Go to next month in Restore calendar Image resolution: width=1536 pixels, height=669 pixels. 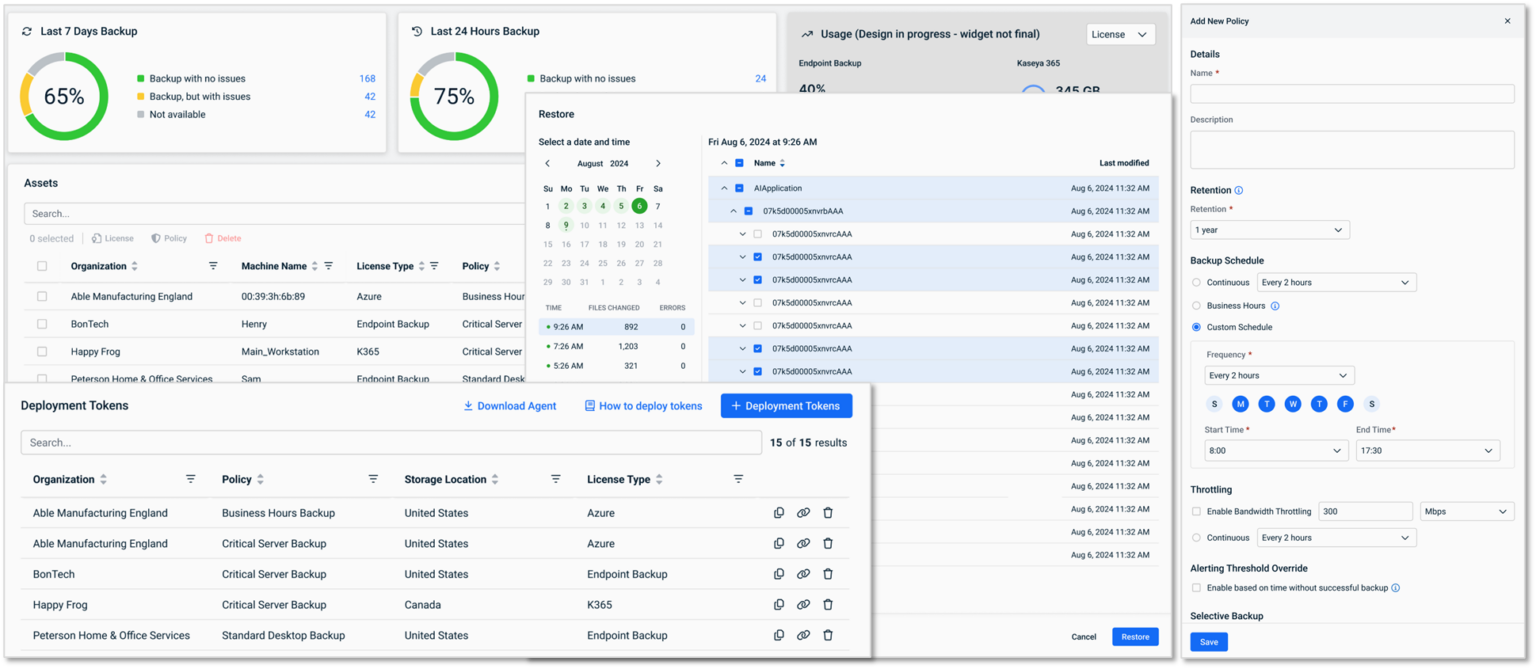click(x=658, y=164)
